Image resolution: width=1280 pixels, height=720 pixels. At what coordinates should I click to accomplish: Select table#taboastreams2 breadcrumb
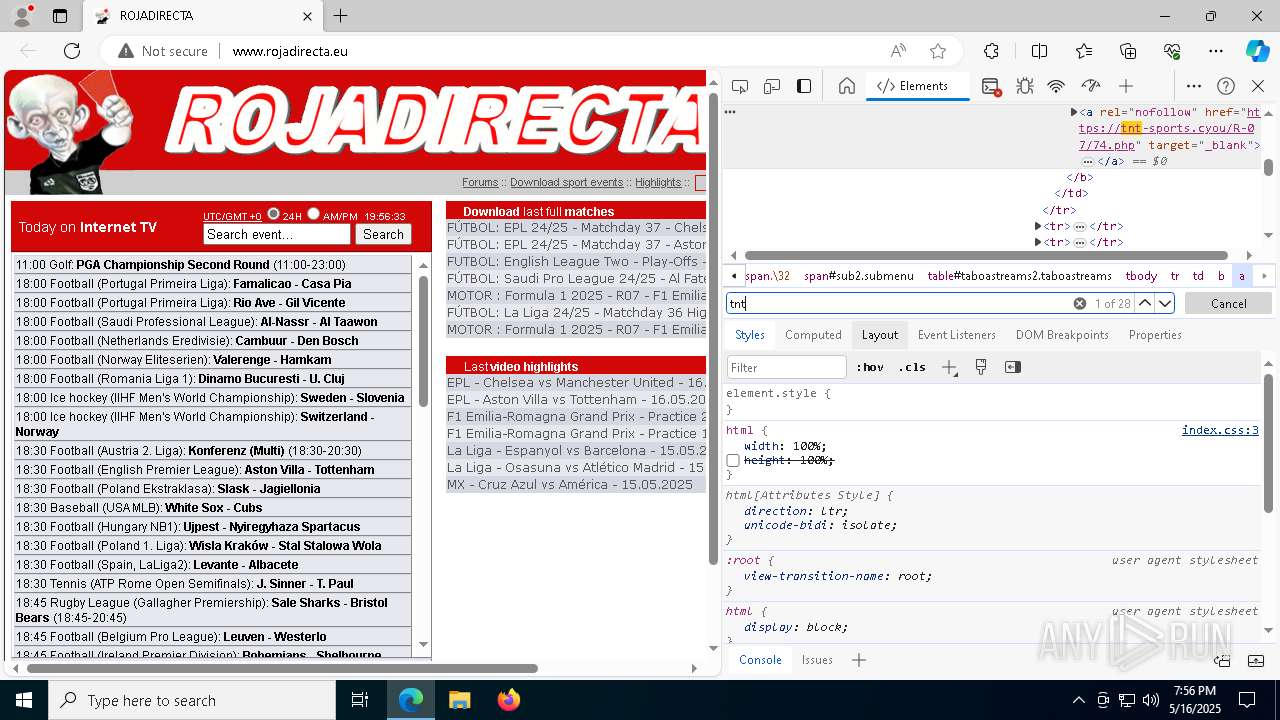pos(1019,276)
